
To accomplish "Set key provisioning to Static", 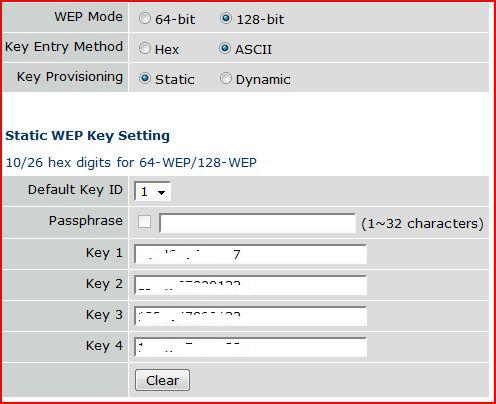I will tap(145, 78).
